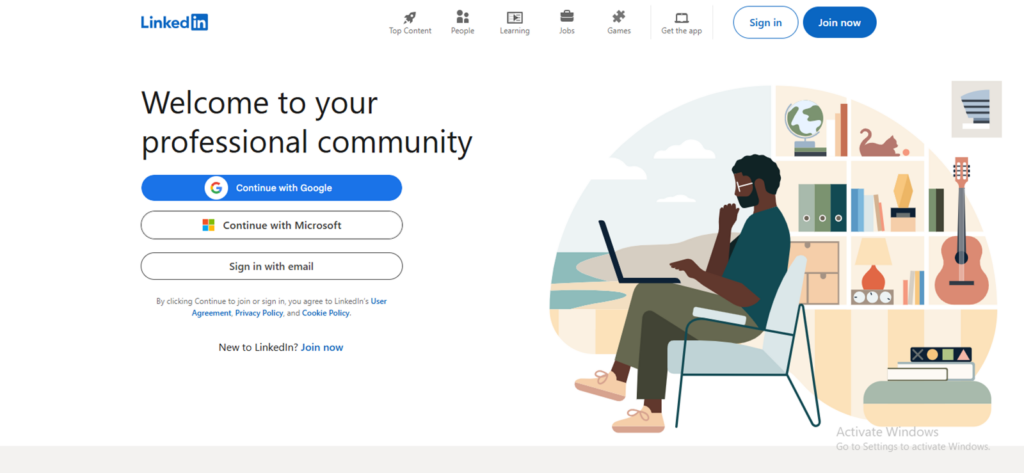Open the People nav item
Screen dimensions: 1024x473
pyautogui.click(x=462, y=22)
